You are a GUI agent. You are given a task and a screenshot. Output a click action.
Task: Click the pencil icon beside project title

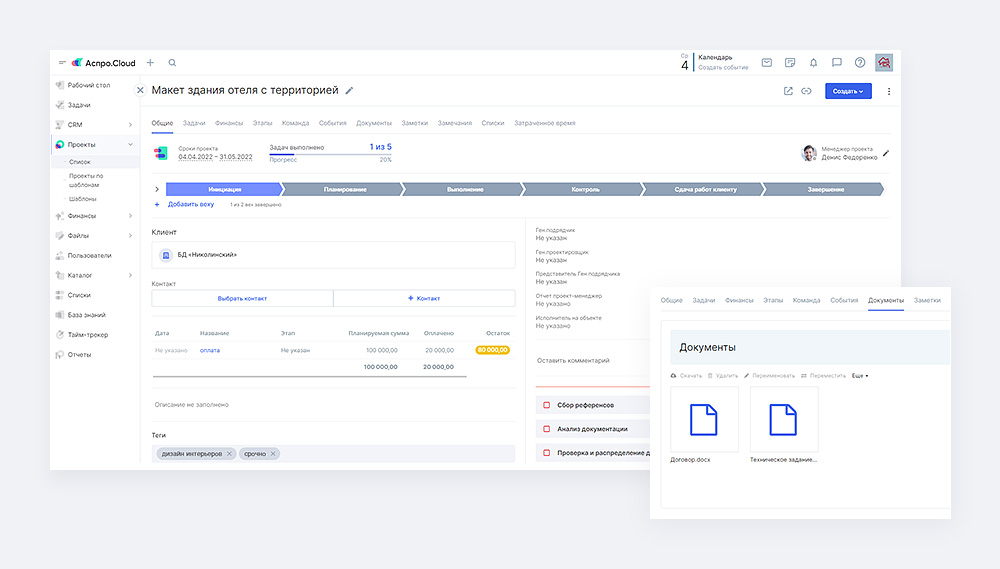(x=349, y=91)
